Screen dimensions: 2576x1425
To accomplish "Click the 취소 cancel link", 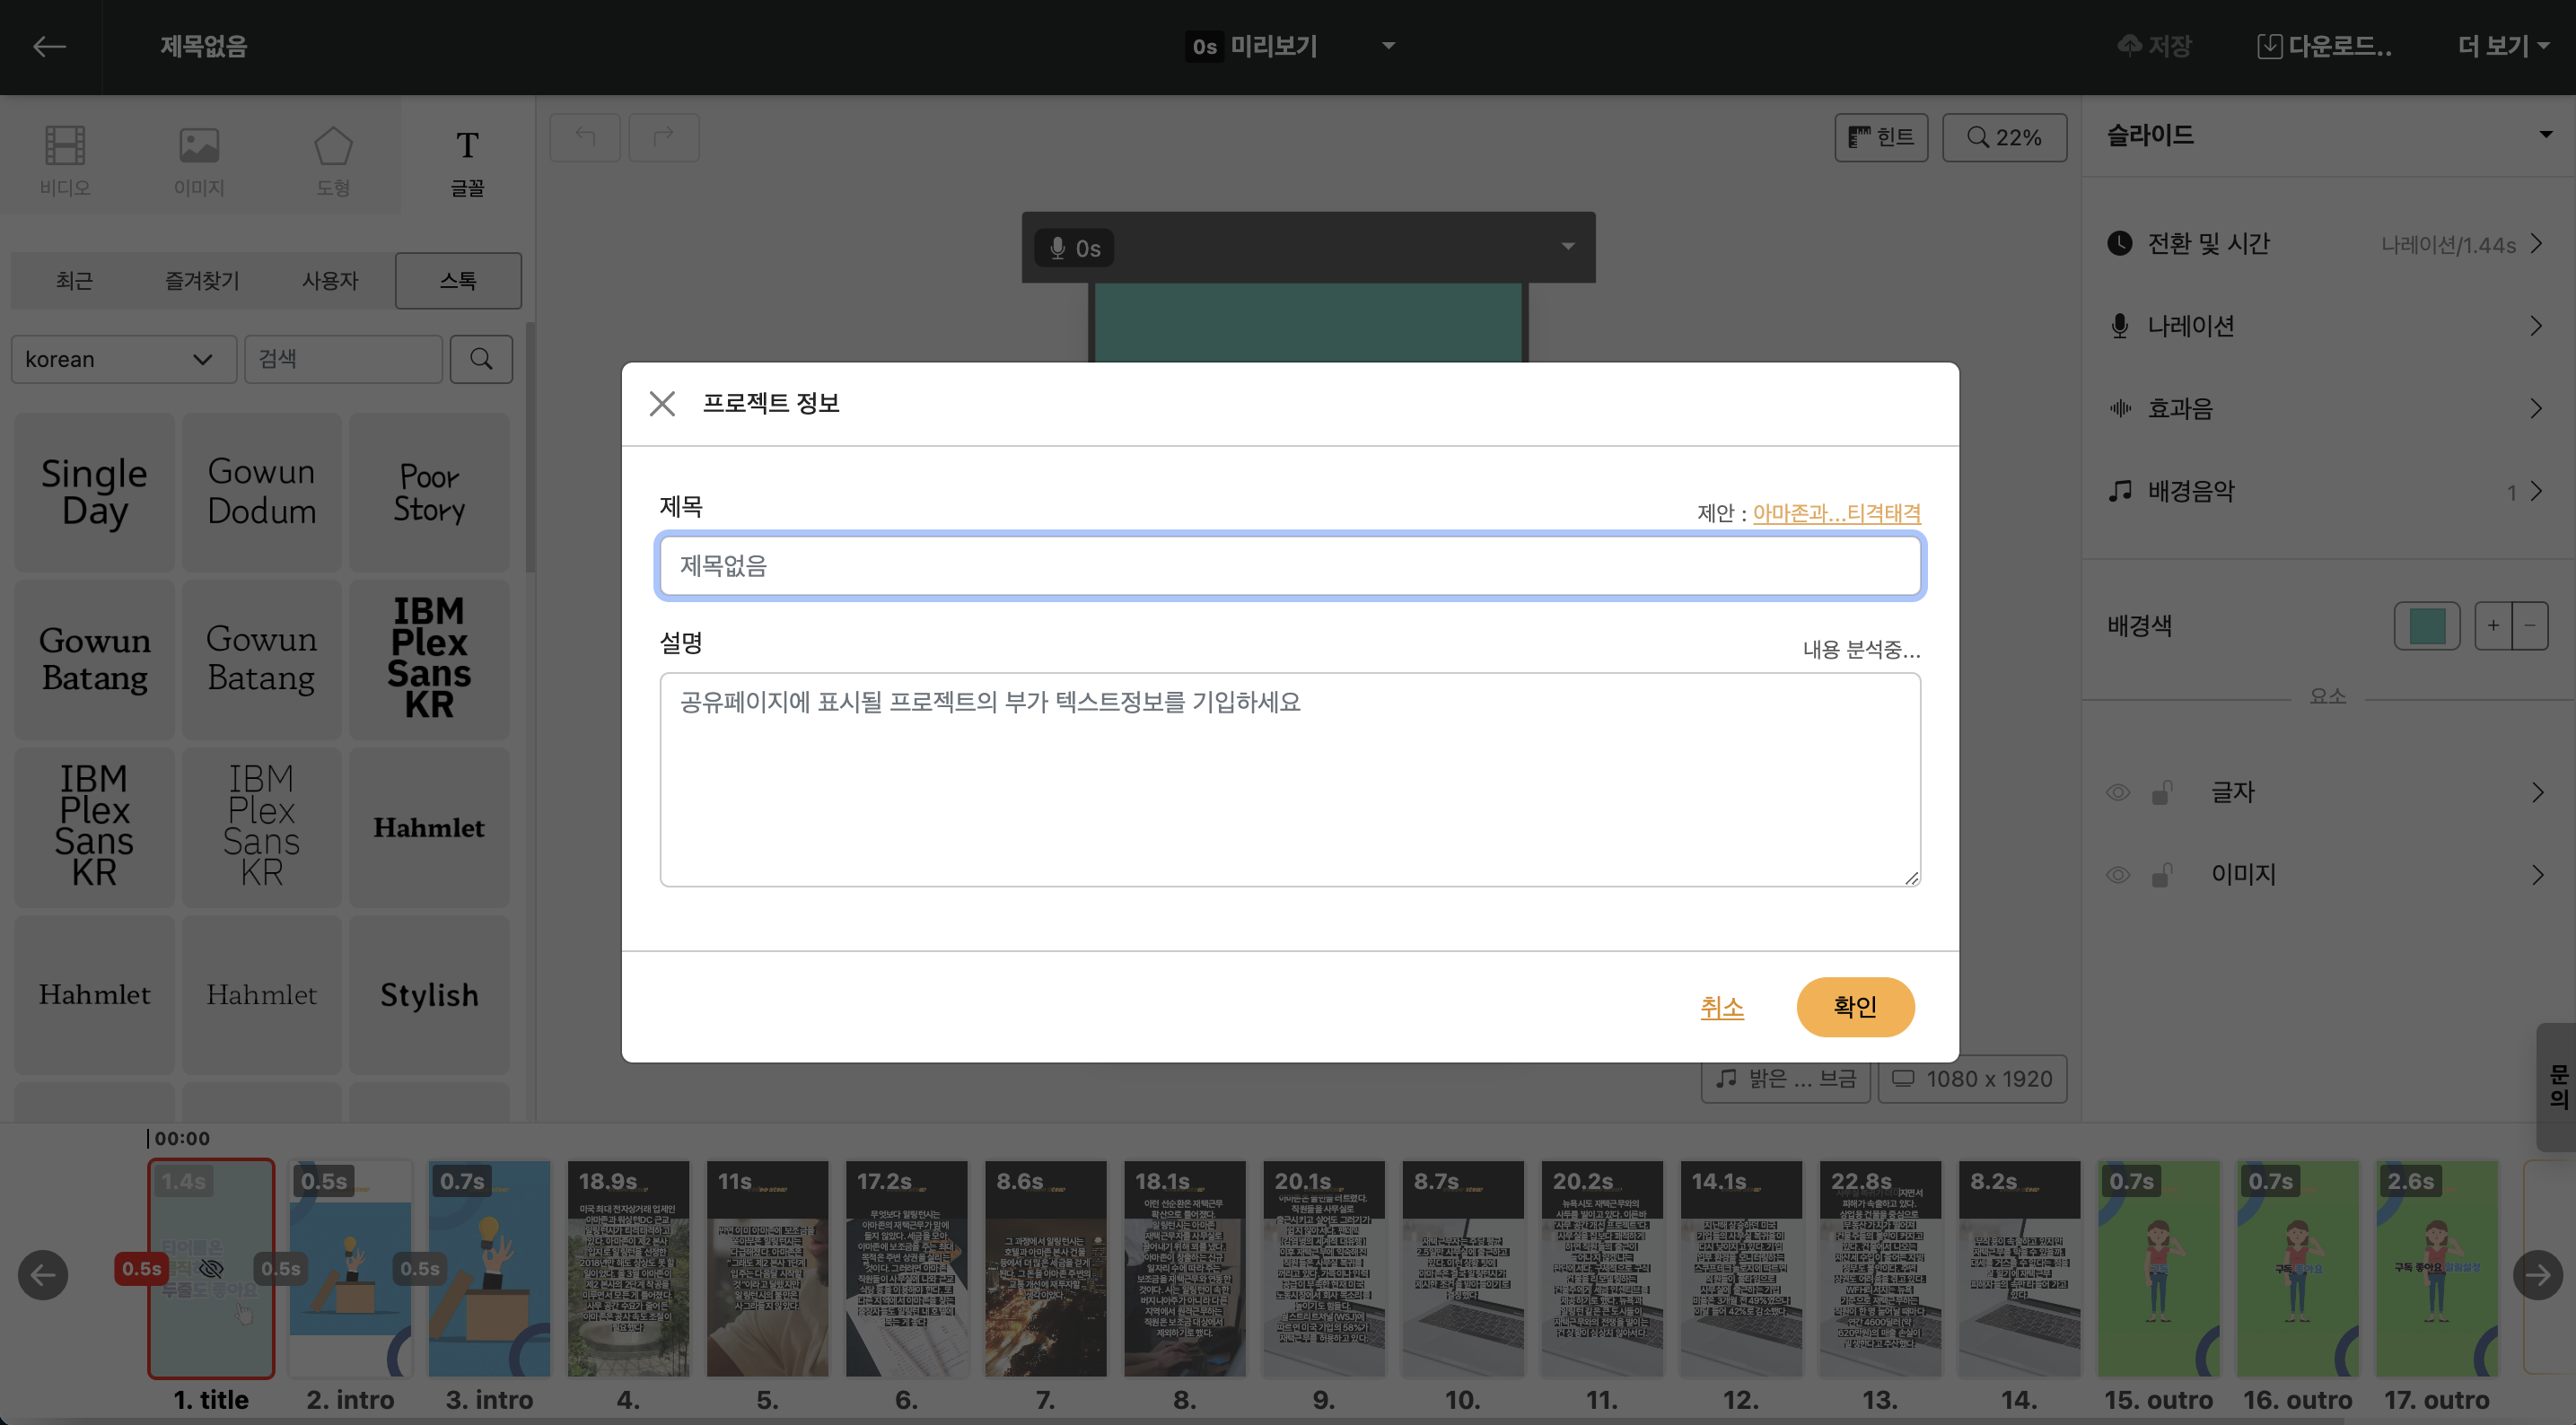I will click(1722, 1007).
